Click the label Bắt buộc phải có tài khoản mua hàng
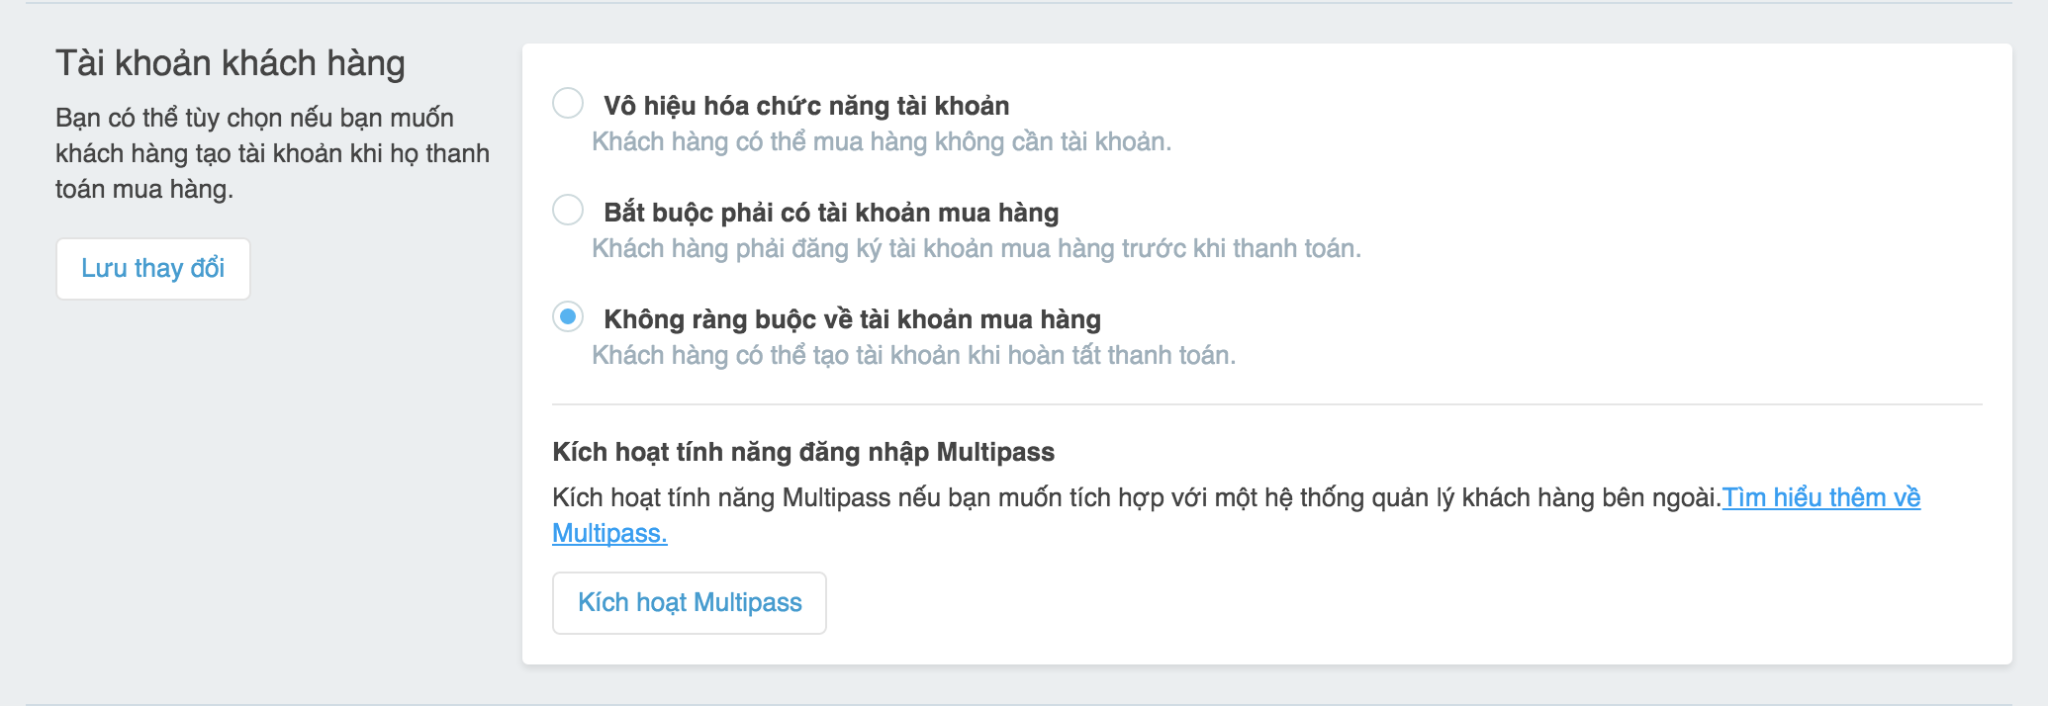This screenshot has height=706, width=2048. [831, 212]
